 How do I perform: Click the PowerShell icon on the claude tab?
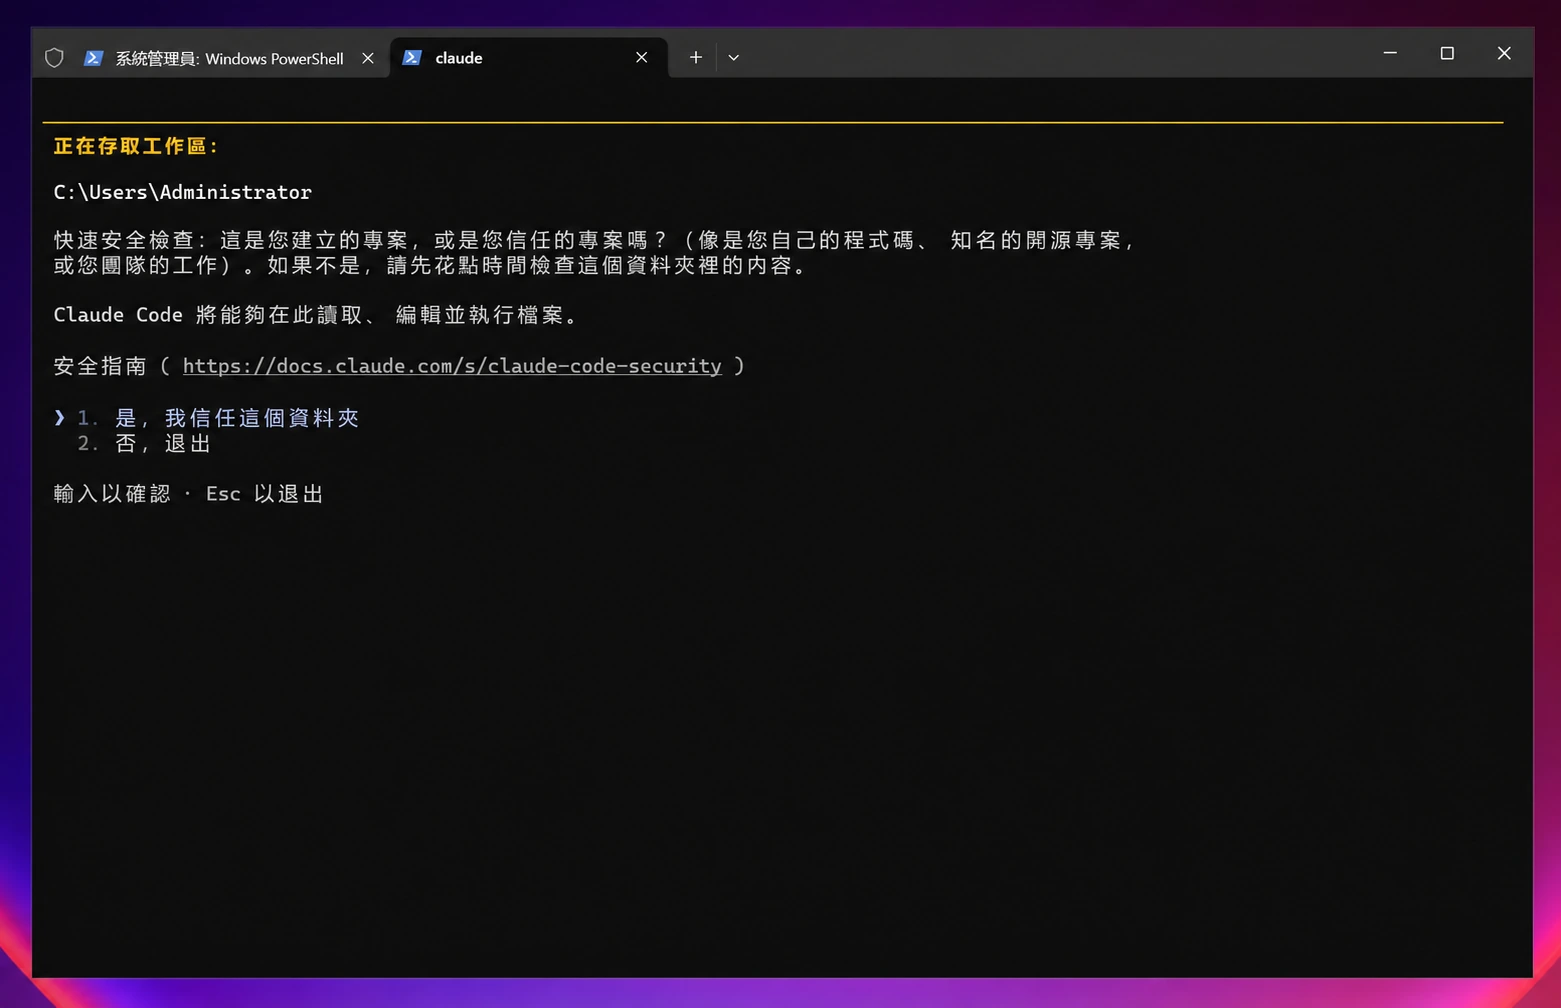pos(412,58)
